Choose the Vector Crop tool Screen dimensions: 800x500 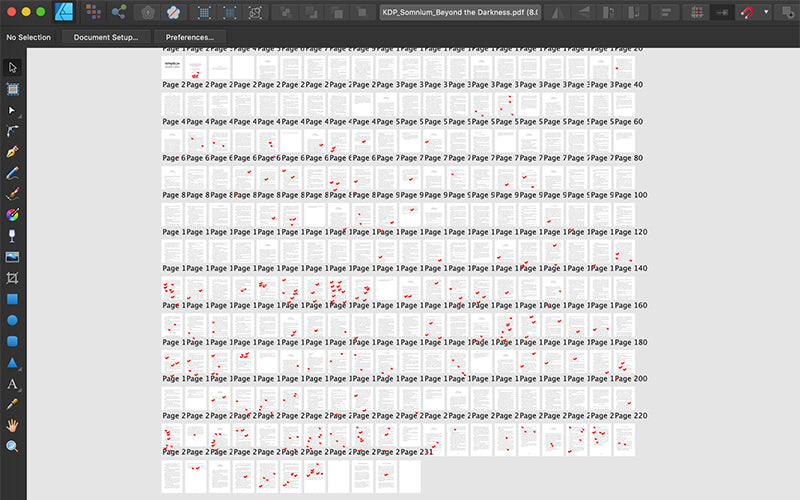click(13, 277)
